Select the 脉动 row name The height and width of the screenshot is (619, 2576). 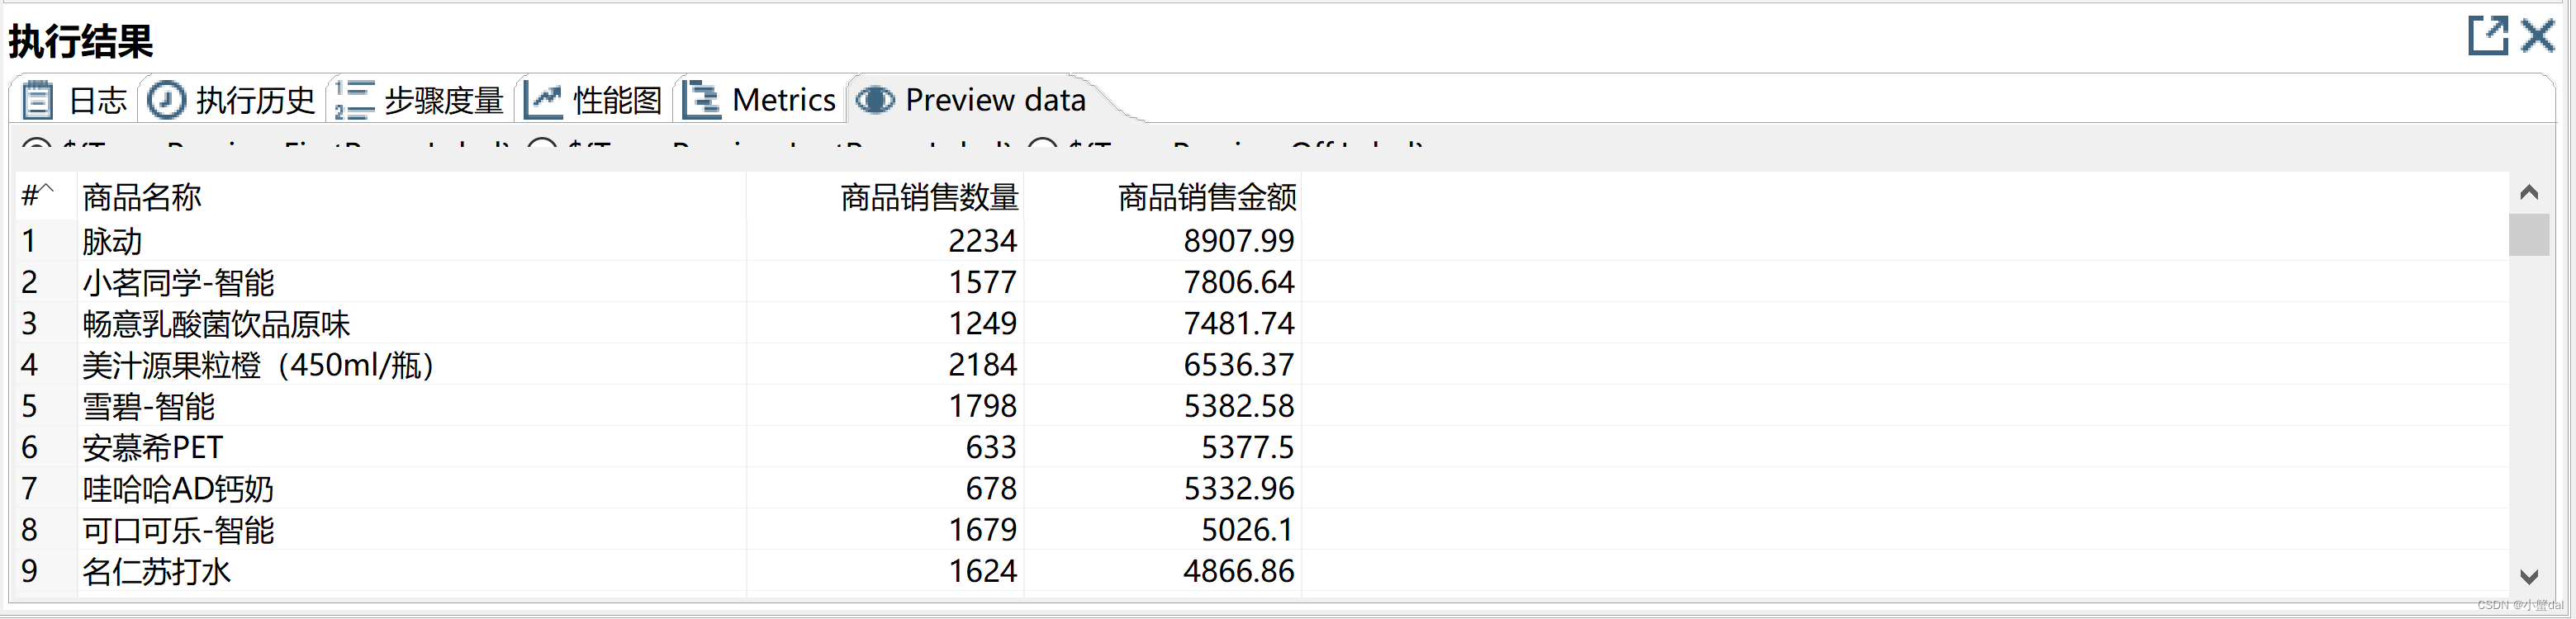pos(112,241)
